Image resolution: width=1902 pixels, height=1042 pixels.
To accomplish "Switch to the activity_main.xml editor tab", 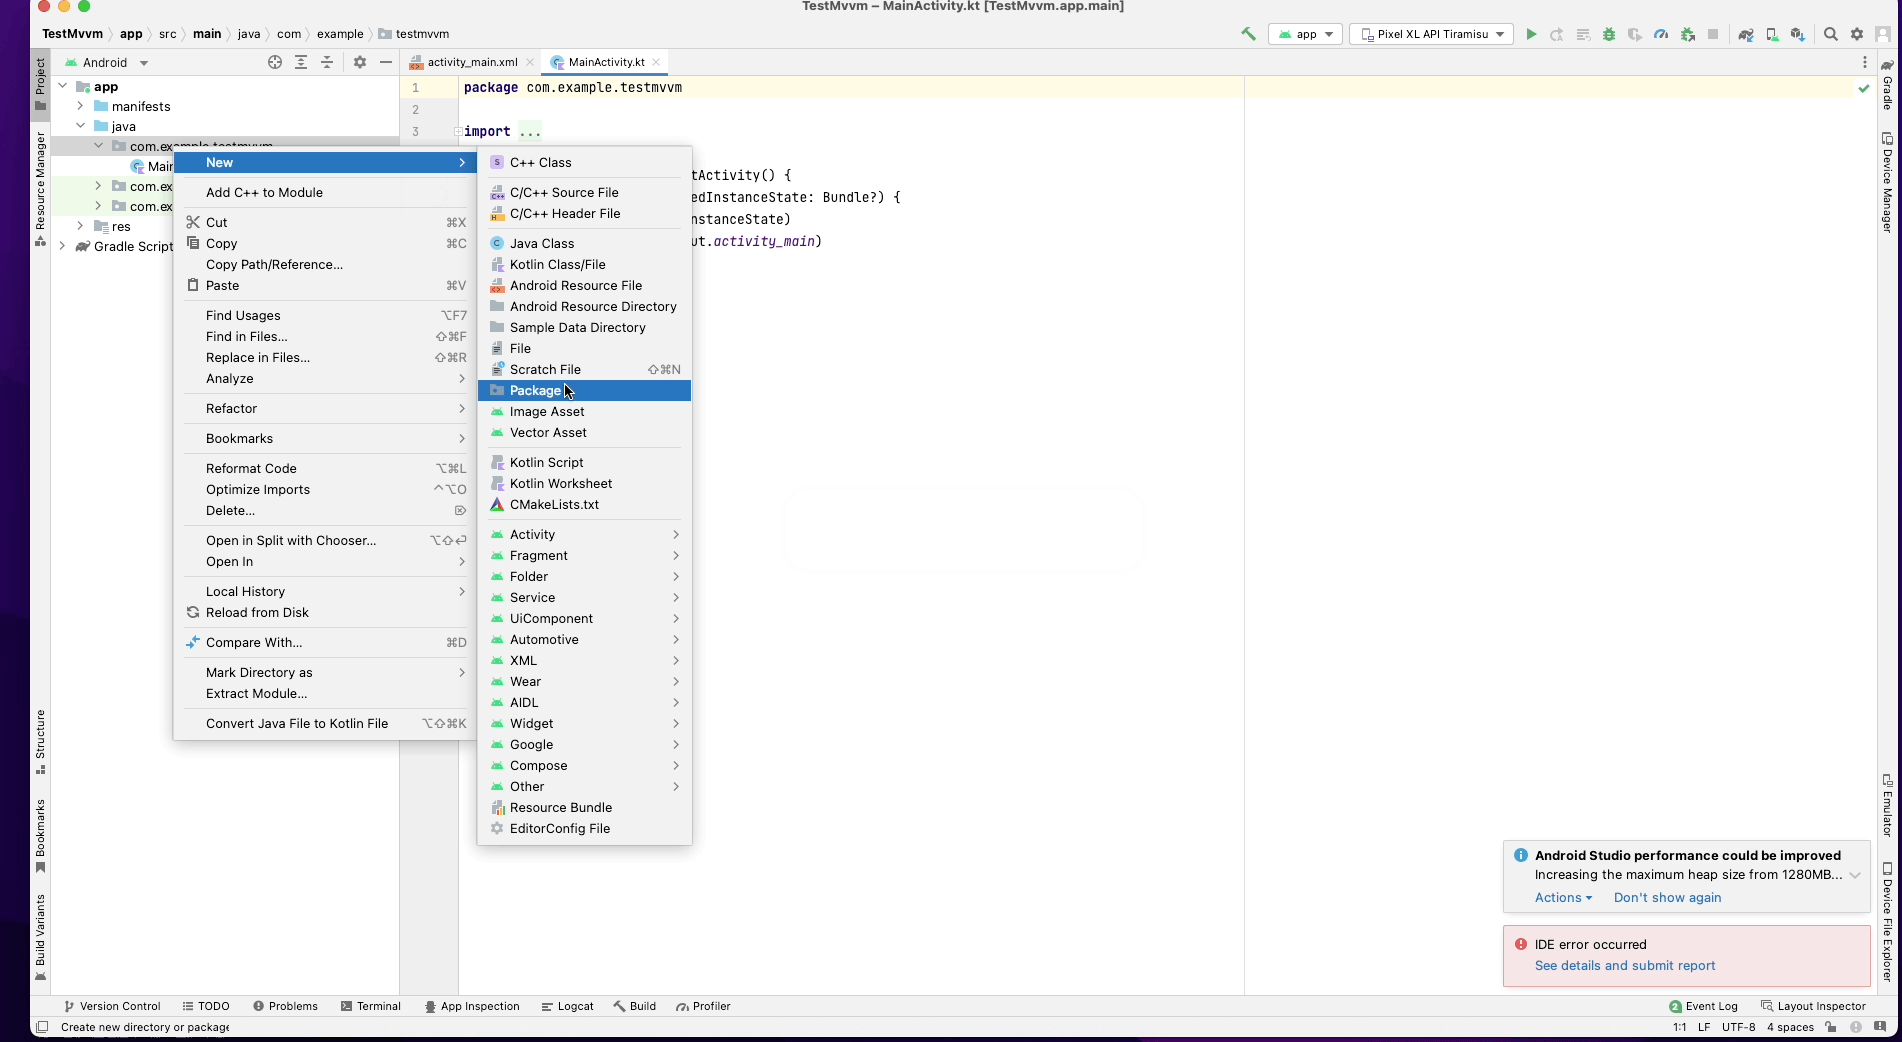I will click(x=472, y=62).
